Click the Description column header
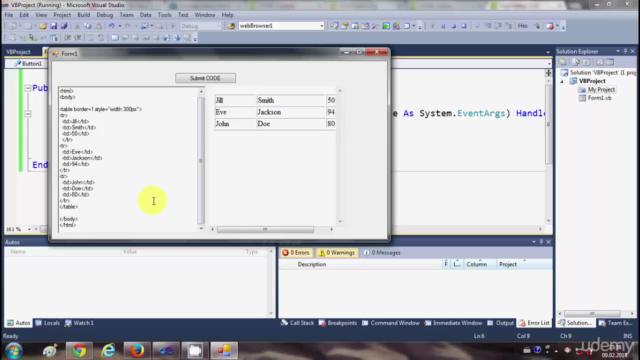 [312, 264]
